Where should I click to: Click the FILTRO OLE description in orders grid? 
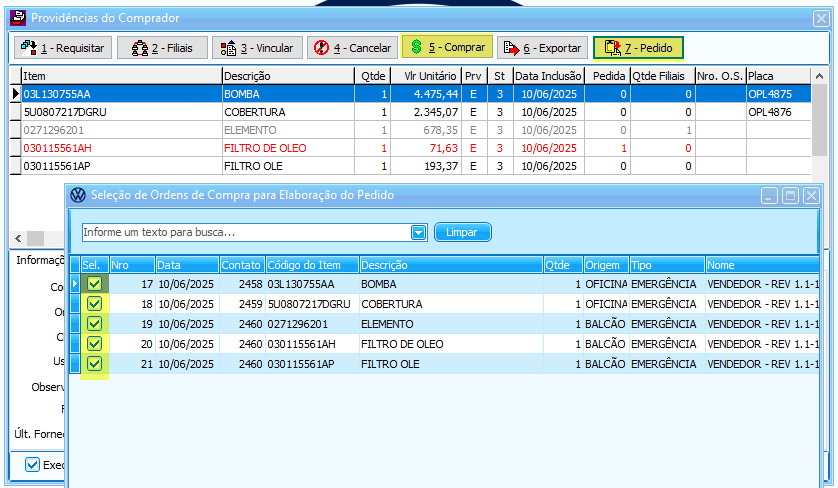pyautogui.click(x=390, y=364)
